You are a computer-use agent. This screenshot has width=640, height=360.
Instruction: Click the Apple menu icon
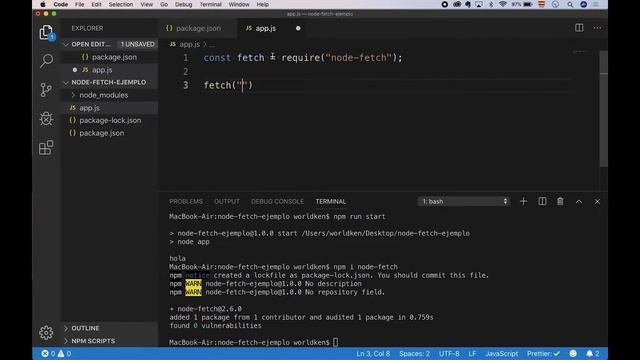point(42,4)
